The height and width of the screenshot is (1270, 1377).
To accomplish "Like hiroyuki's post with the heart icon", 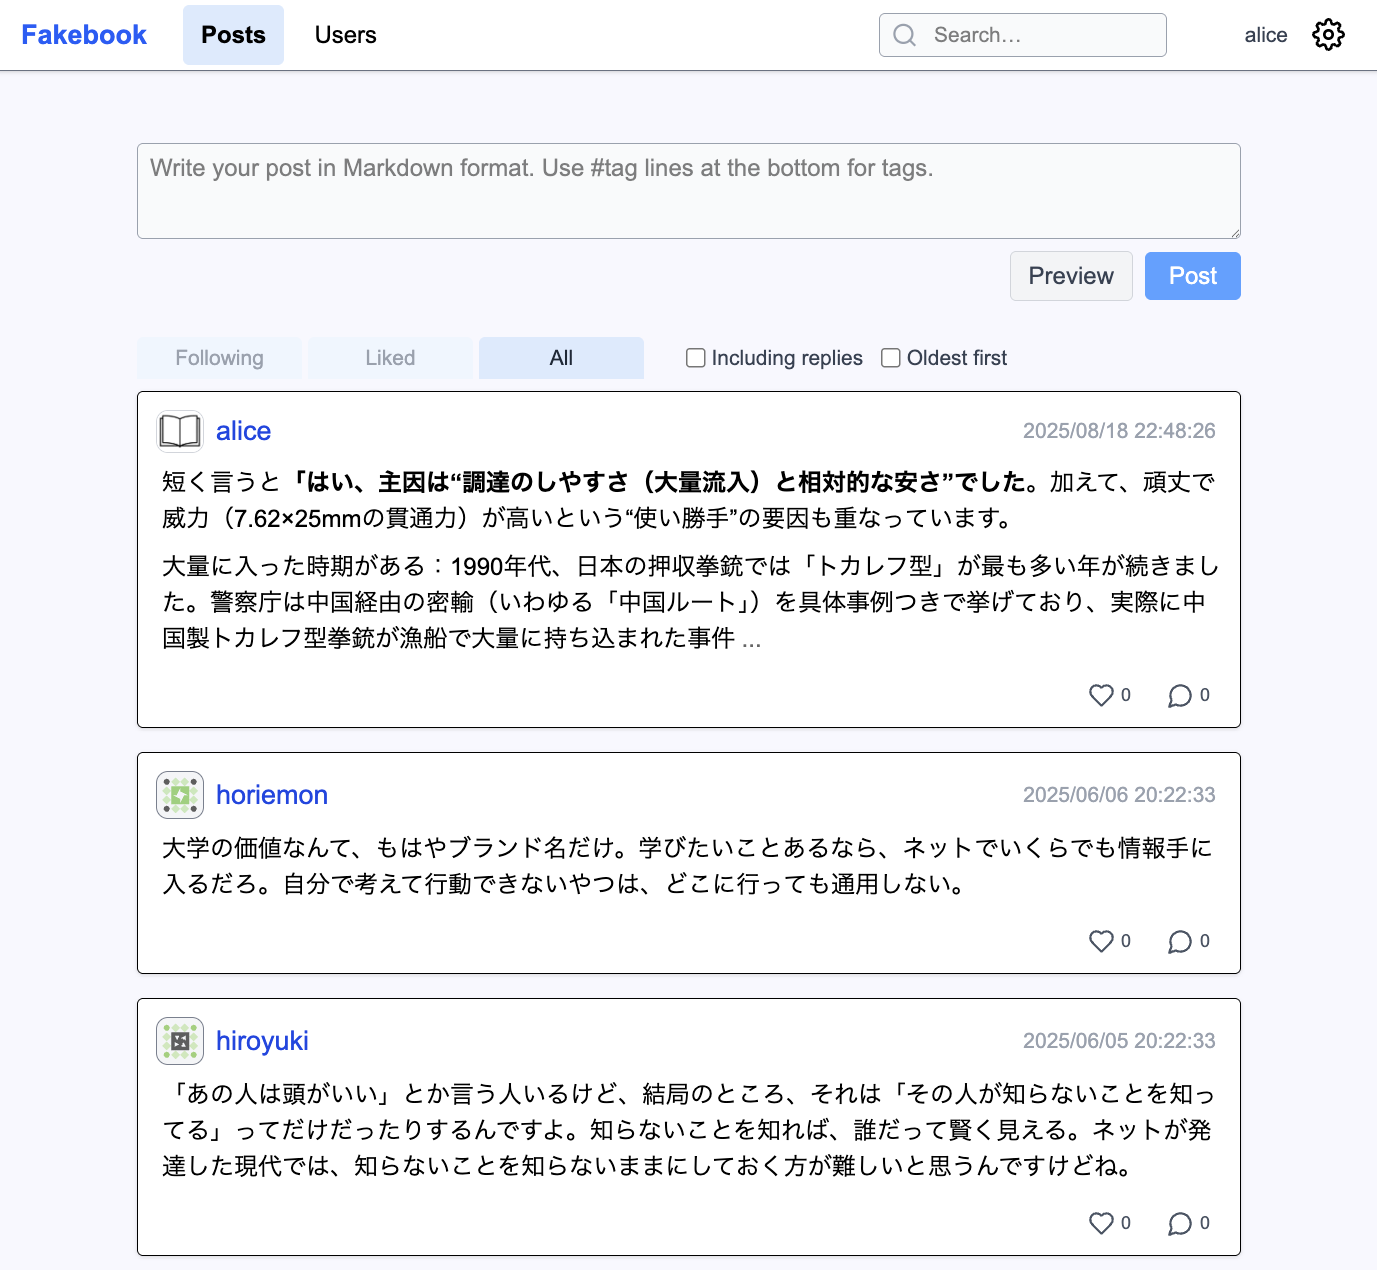I will click(1101, 1223).
